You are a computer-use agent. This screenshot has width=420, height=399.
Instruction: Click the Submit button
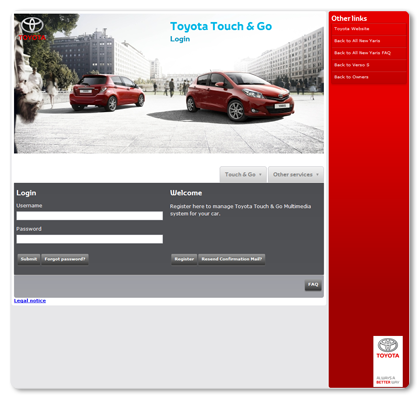pos(29,259)
